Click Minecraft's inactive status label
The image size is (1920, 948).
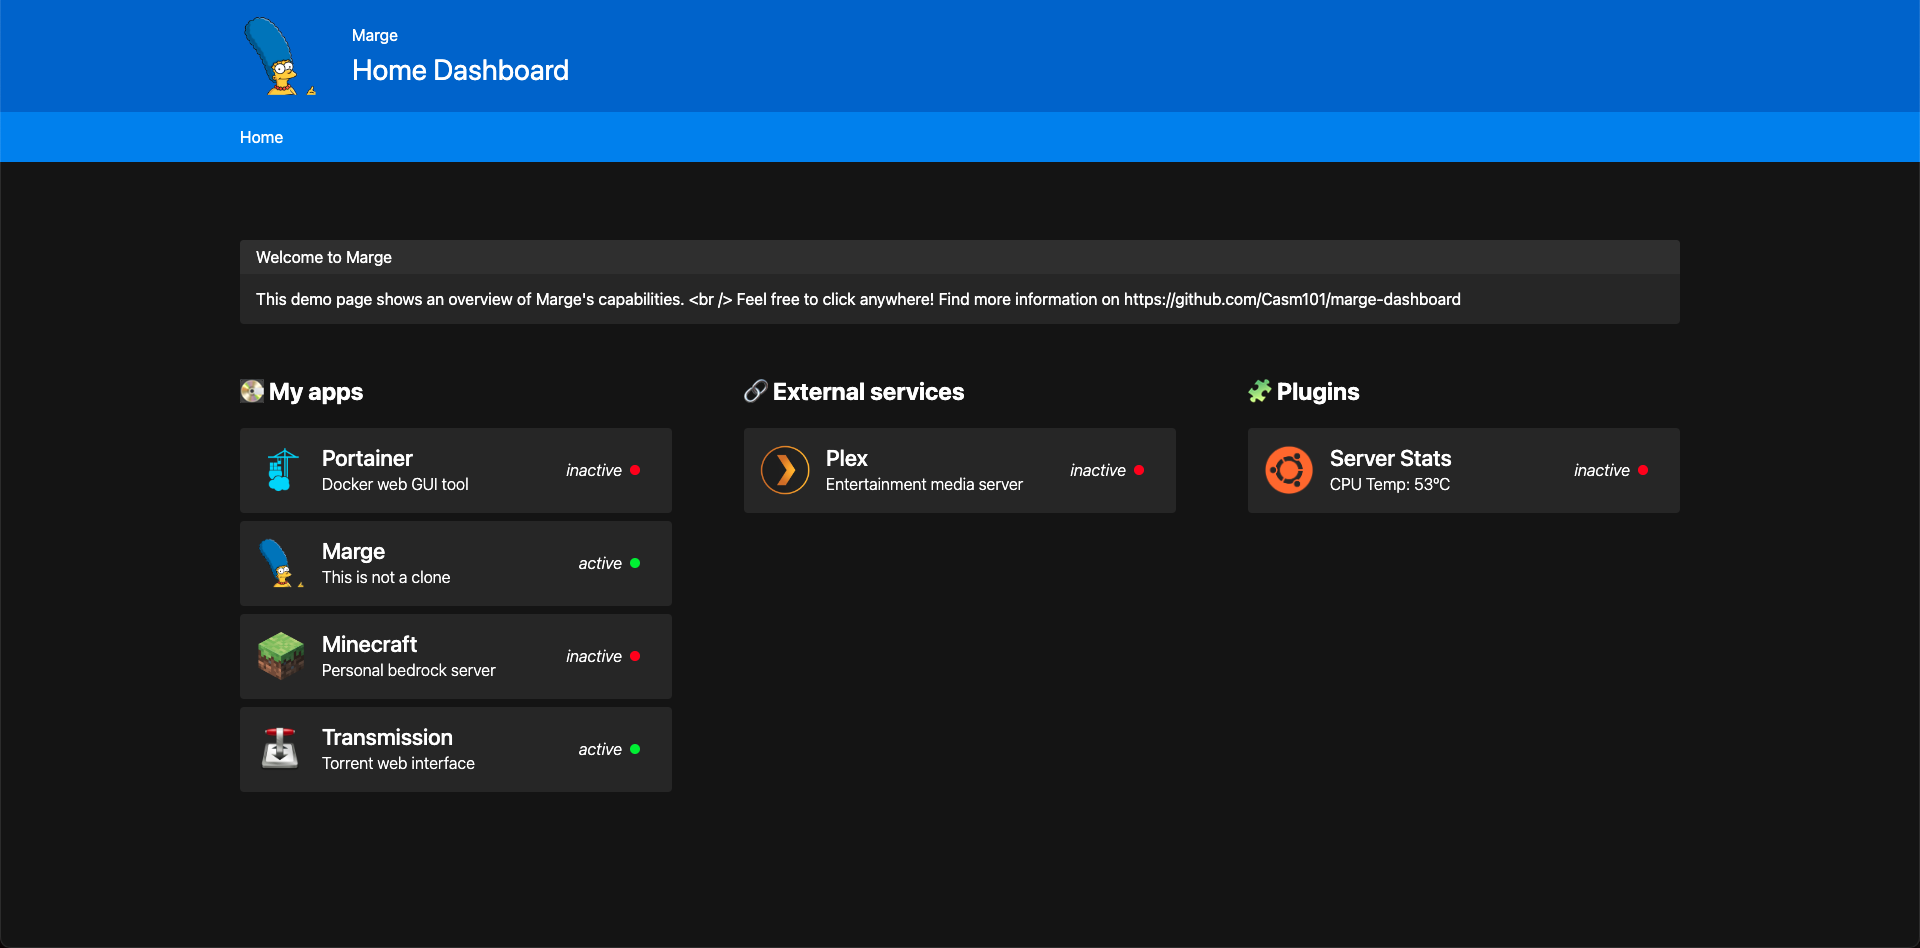pos(594,656)
